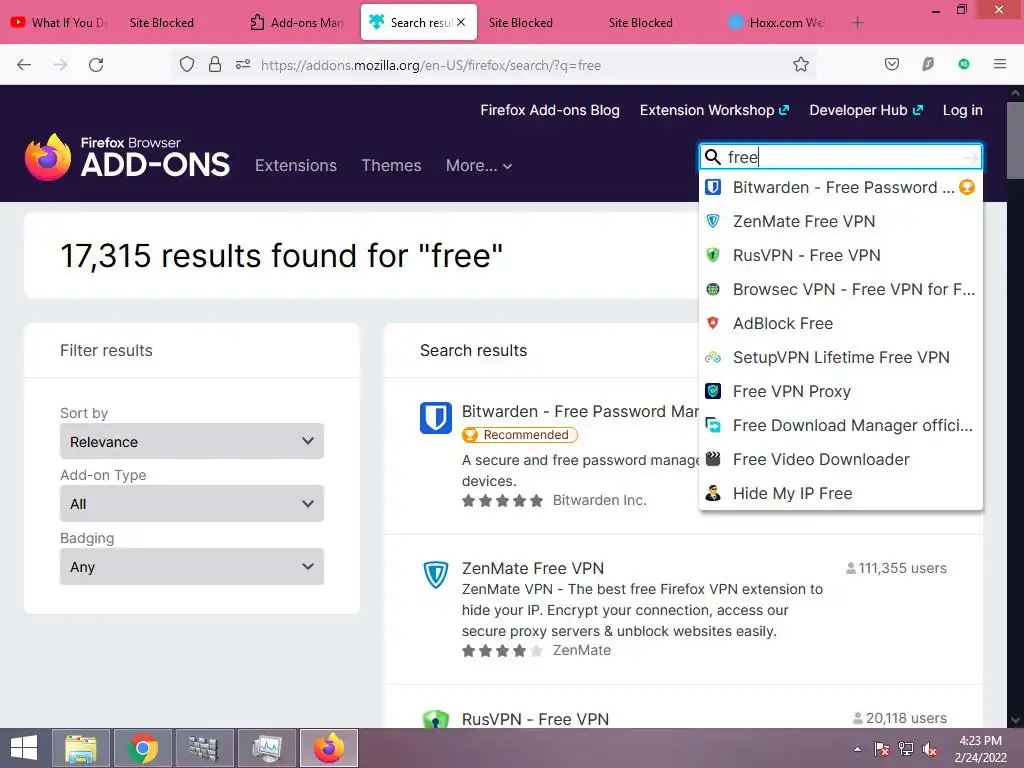Open the firewall brick-wall taskbar icon

point(204,748)
